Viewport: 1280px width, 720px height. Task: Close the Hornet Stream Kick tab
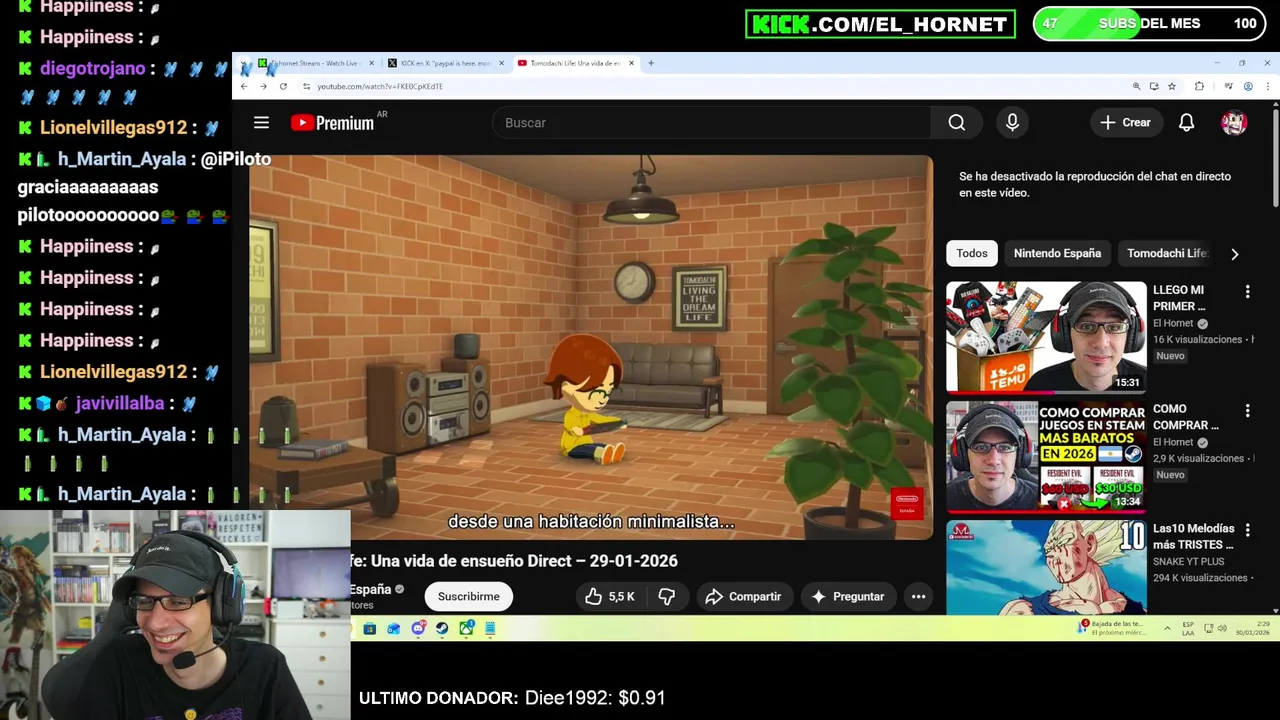371,63
